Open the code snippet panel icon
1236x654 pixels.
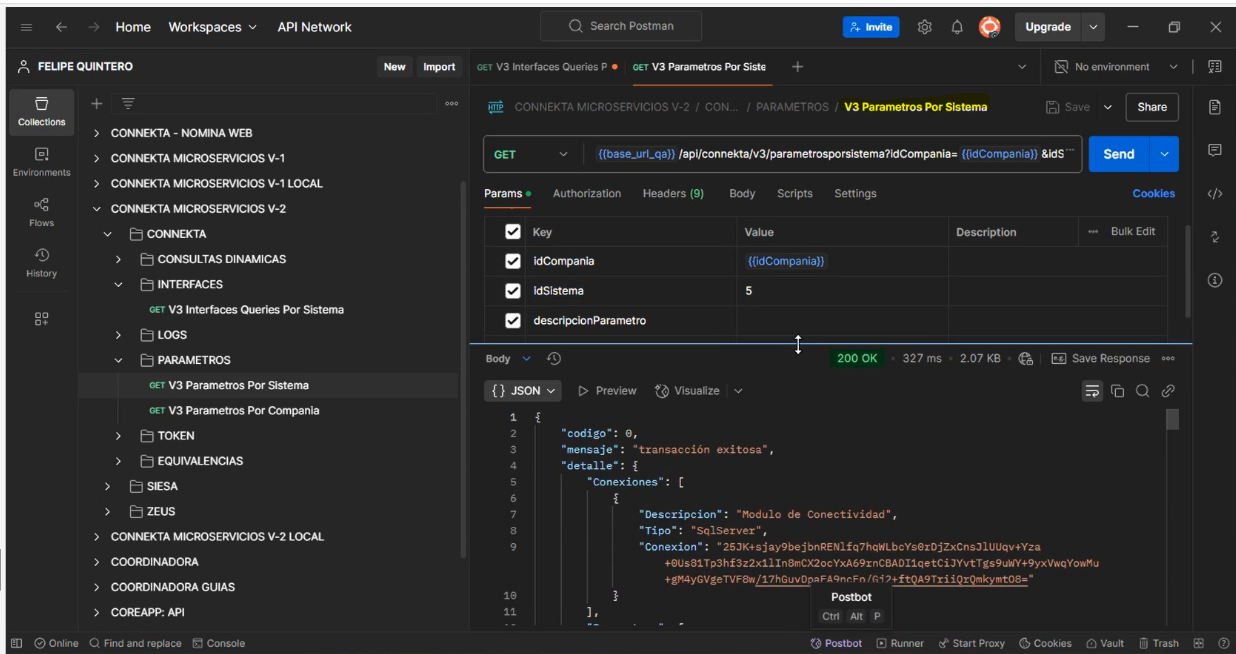1215,194
